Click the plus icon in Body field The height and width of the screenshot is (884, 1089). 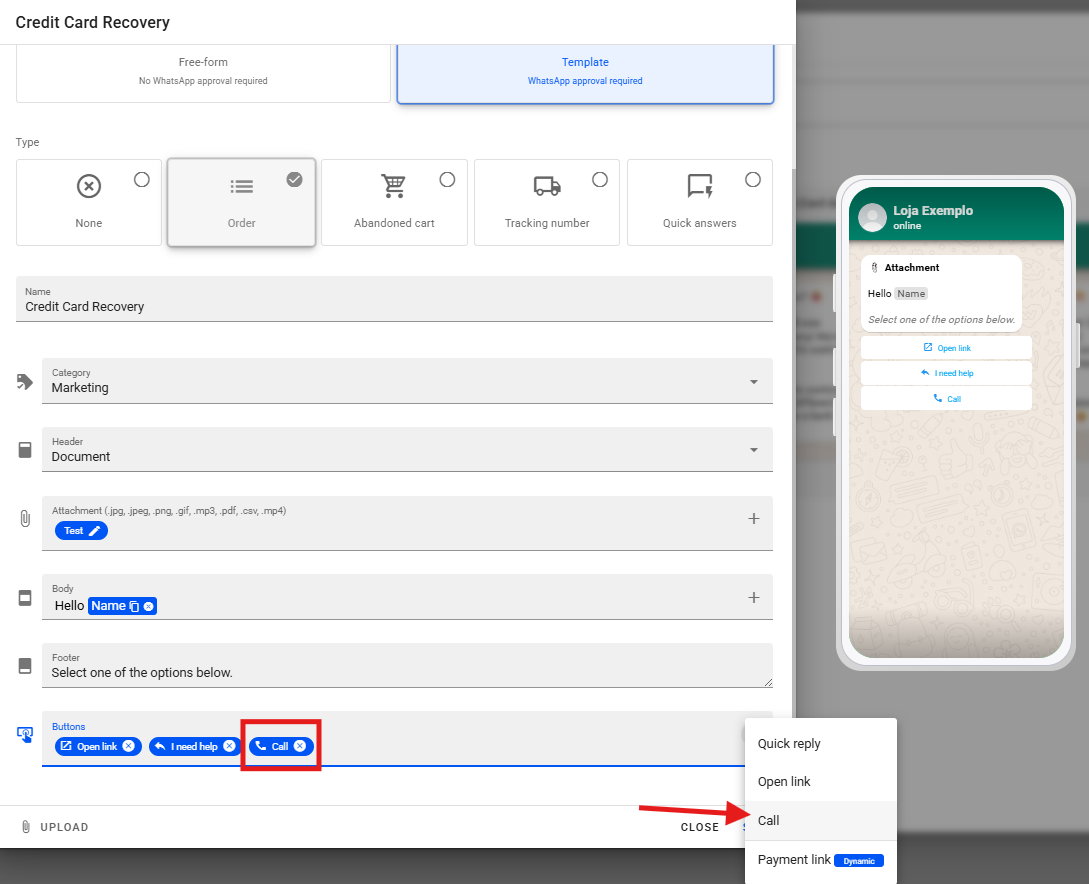(x=754, y=597)
